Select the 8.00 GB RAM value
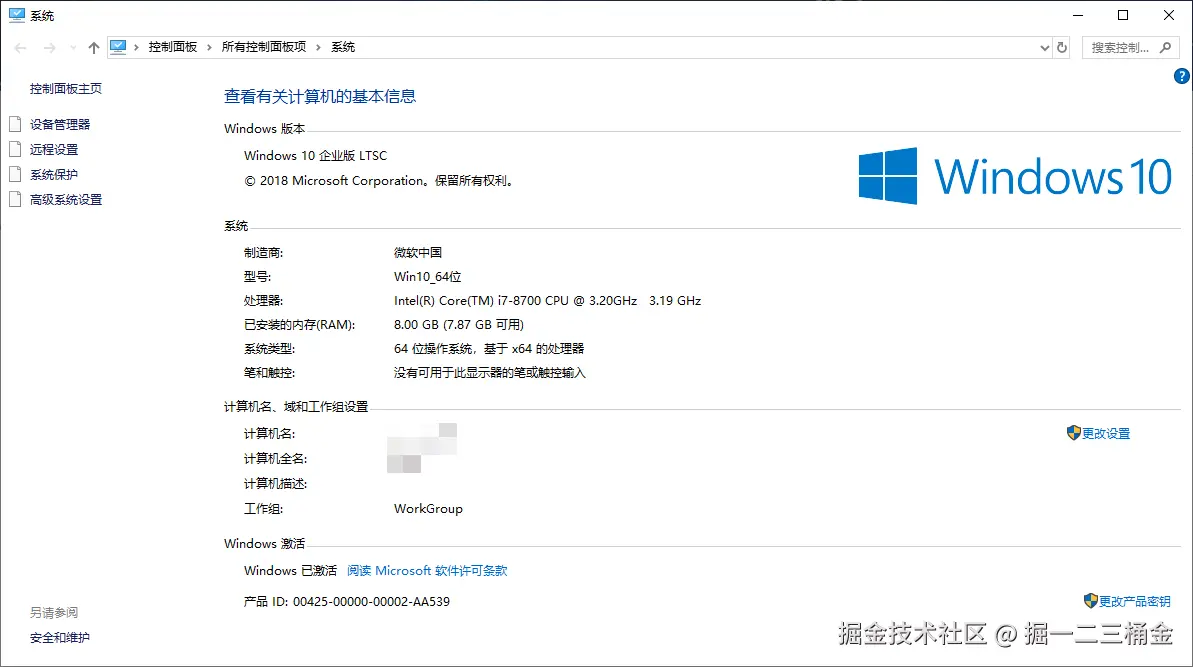Viewport: 1193px width, 667px height. coord(416,325)
